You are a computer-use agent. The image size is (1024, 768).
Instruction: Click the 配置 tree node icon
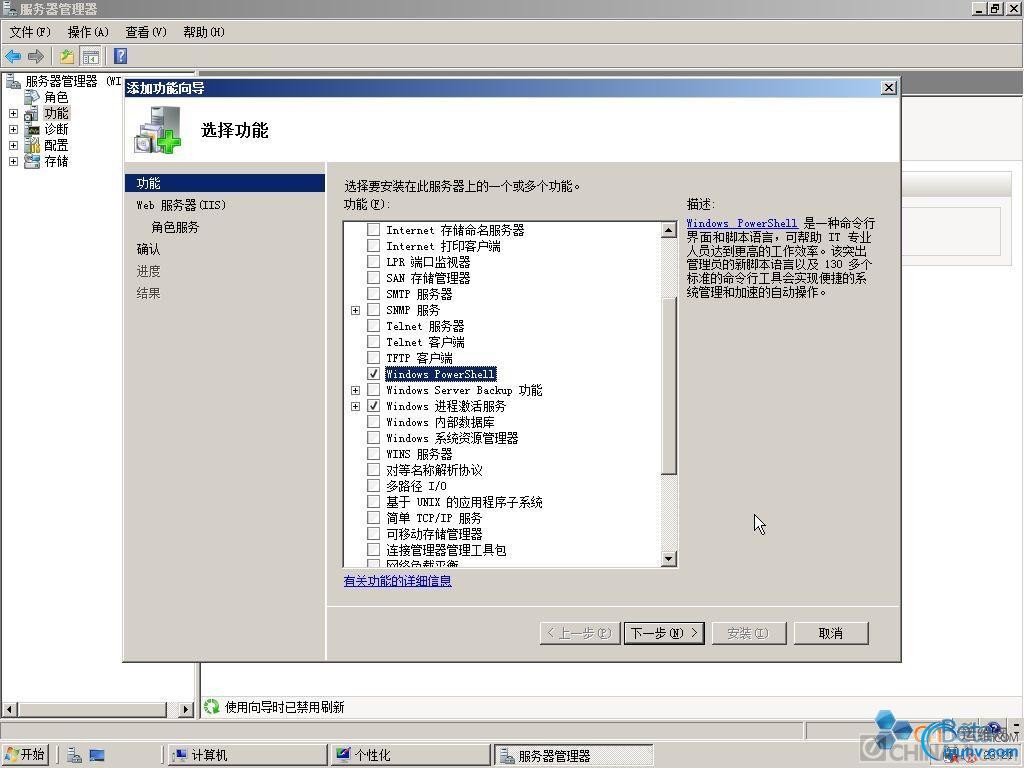pyautogui.click(x=31, y=146)
